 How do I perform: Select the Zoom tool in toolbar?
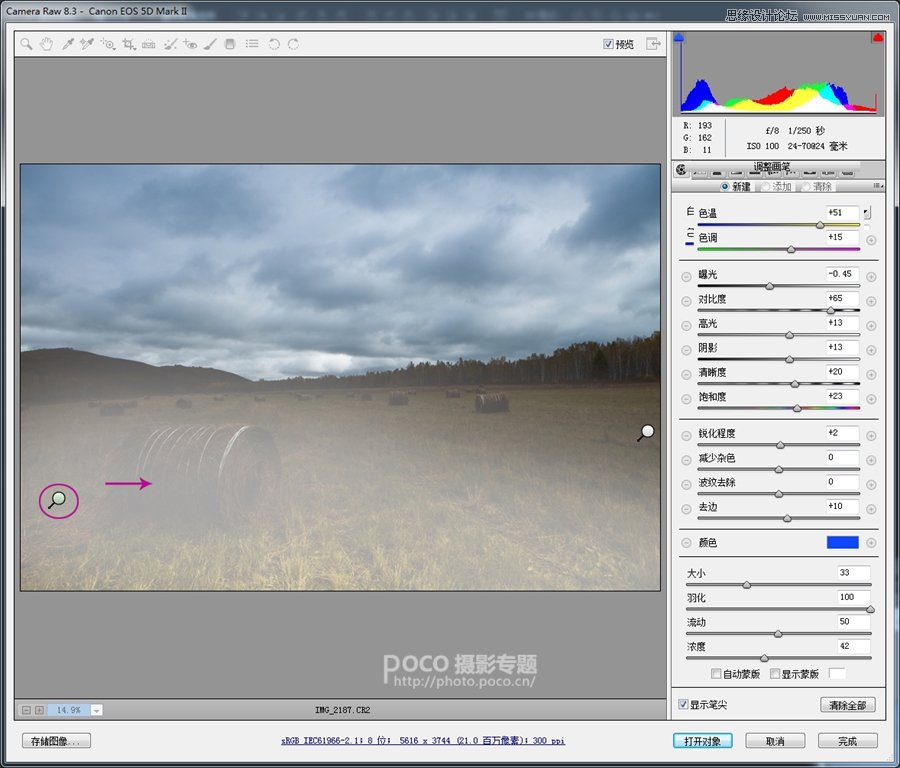tap(27, 44)
